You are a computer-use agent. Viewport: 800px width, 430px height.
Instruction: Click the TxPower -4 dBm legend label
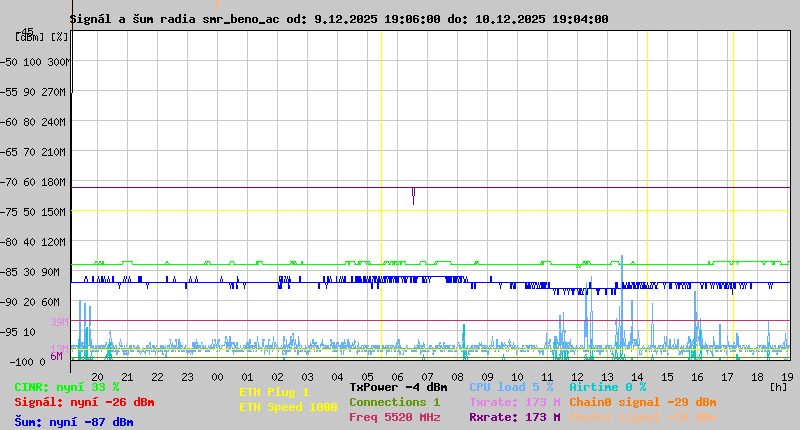click(398, 387)
